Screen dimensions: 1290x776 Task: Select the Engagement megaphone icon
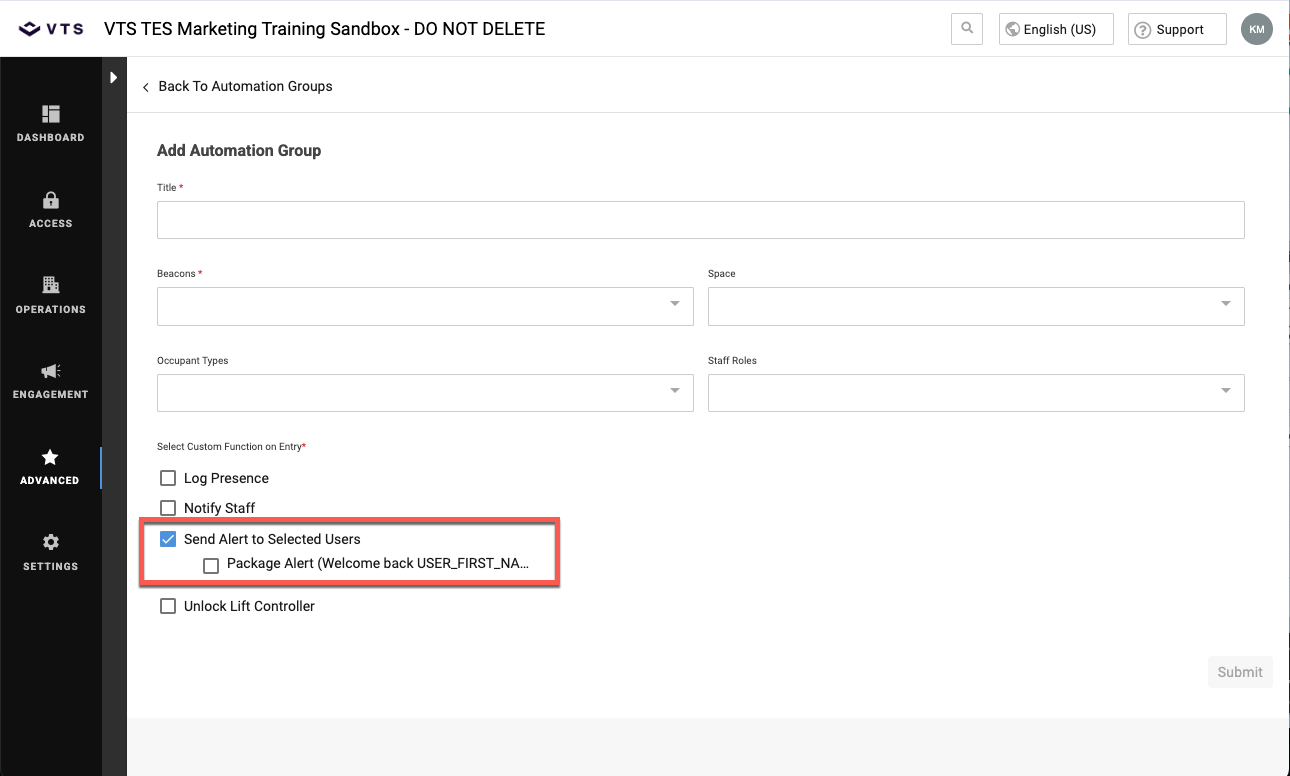[x=51, y=372]
